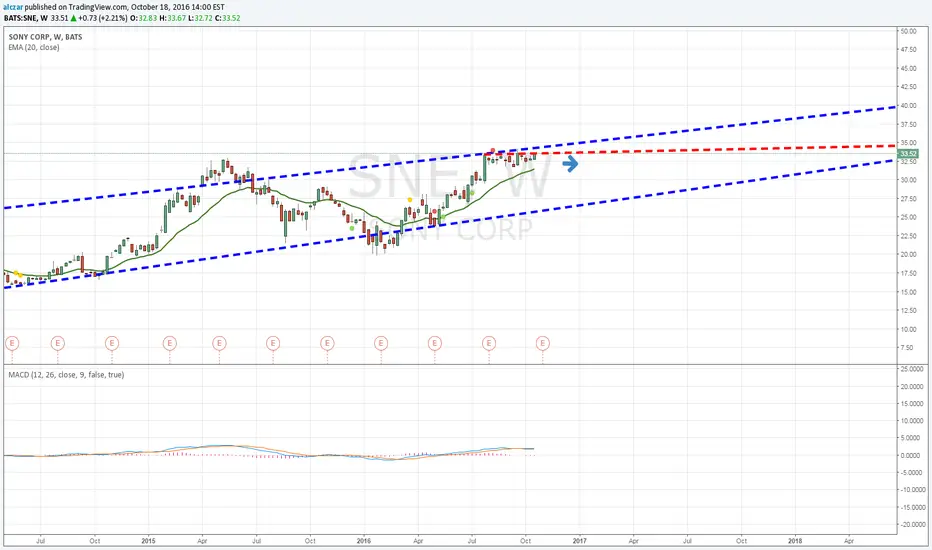Select the L:32.72 low value
The height and width of the screenshot is (550, 932).
coord(200,18)
